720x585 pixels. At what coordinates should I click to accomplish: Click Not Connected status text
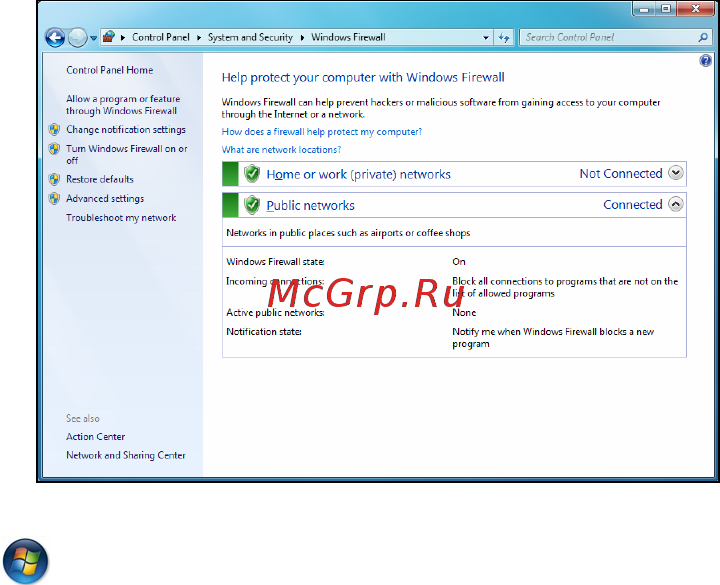[621, 174]
